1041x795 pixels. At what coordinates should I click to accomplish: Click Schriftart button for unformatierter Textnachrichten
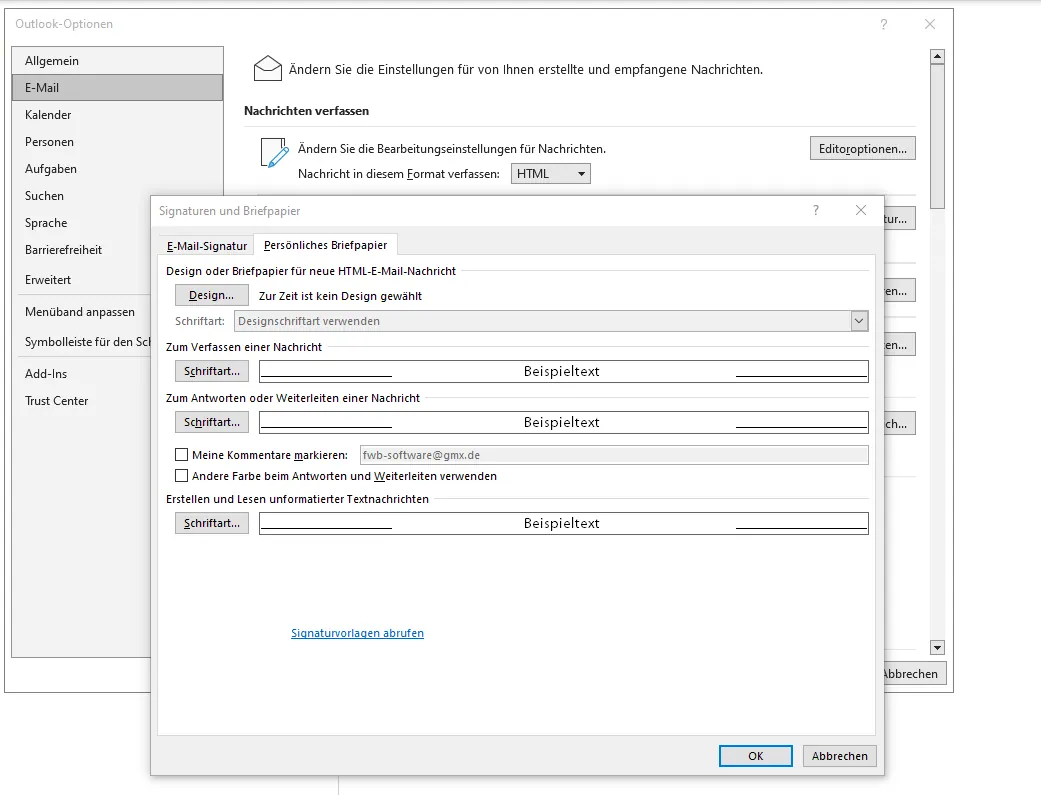click(212, 523)
